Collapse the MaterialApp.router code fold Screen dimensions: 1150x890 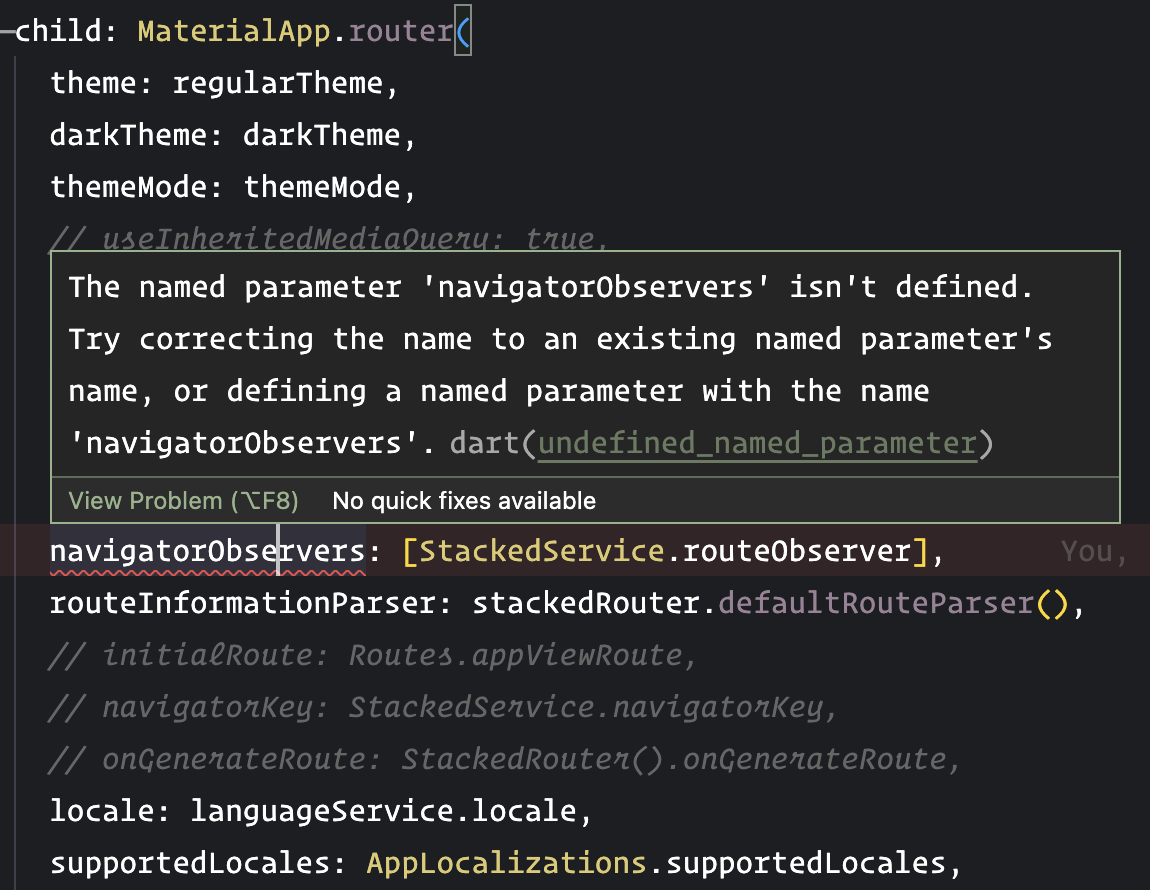pyautogui.click(x=8, y=31)
